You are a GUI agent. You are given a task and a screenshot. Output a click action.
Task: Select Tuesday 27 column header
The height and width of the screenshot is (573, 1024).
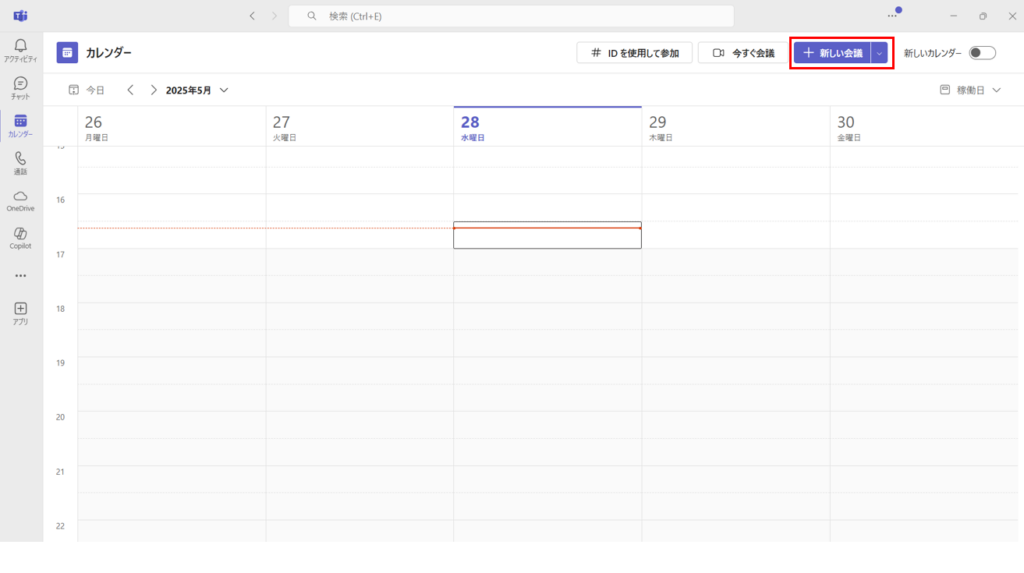click(360, 127)
